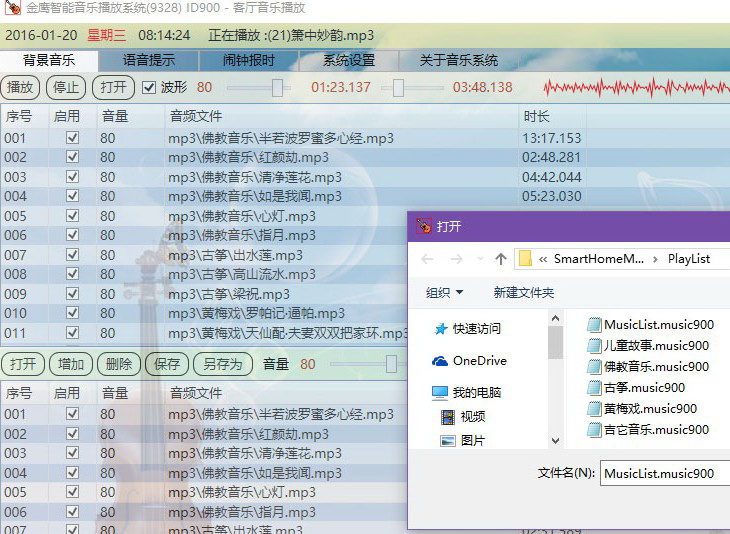Click file icon of 儿童故事.music900
This screenshot has height=534, width=730.
[594, 345]
